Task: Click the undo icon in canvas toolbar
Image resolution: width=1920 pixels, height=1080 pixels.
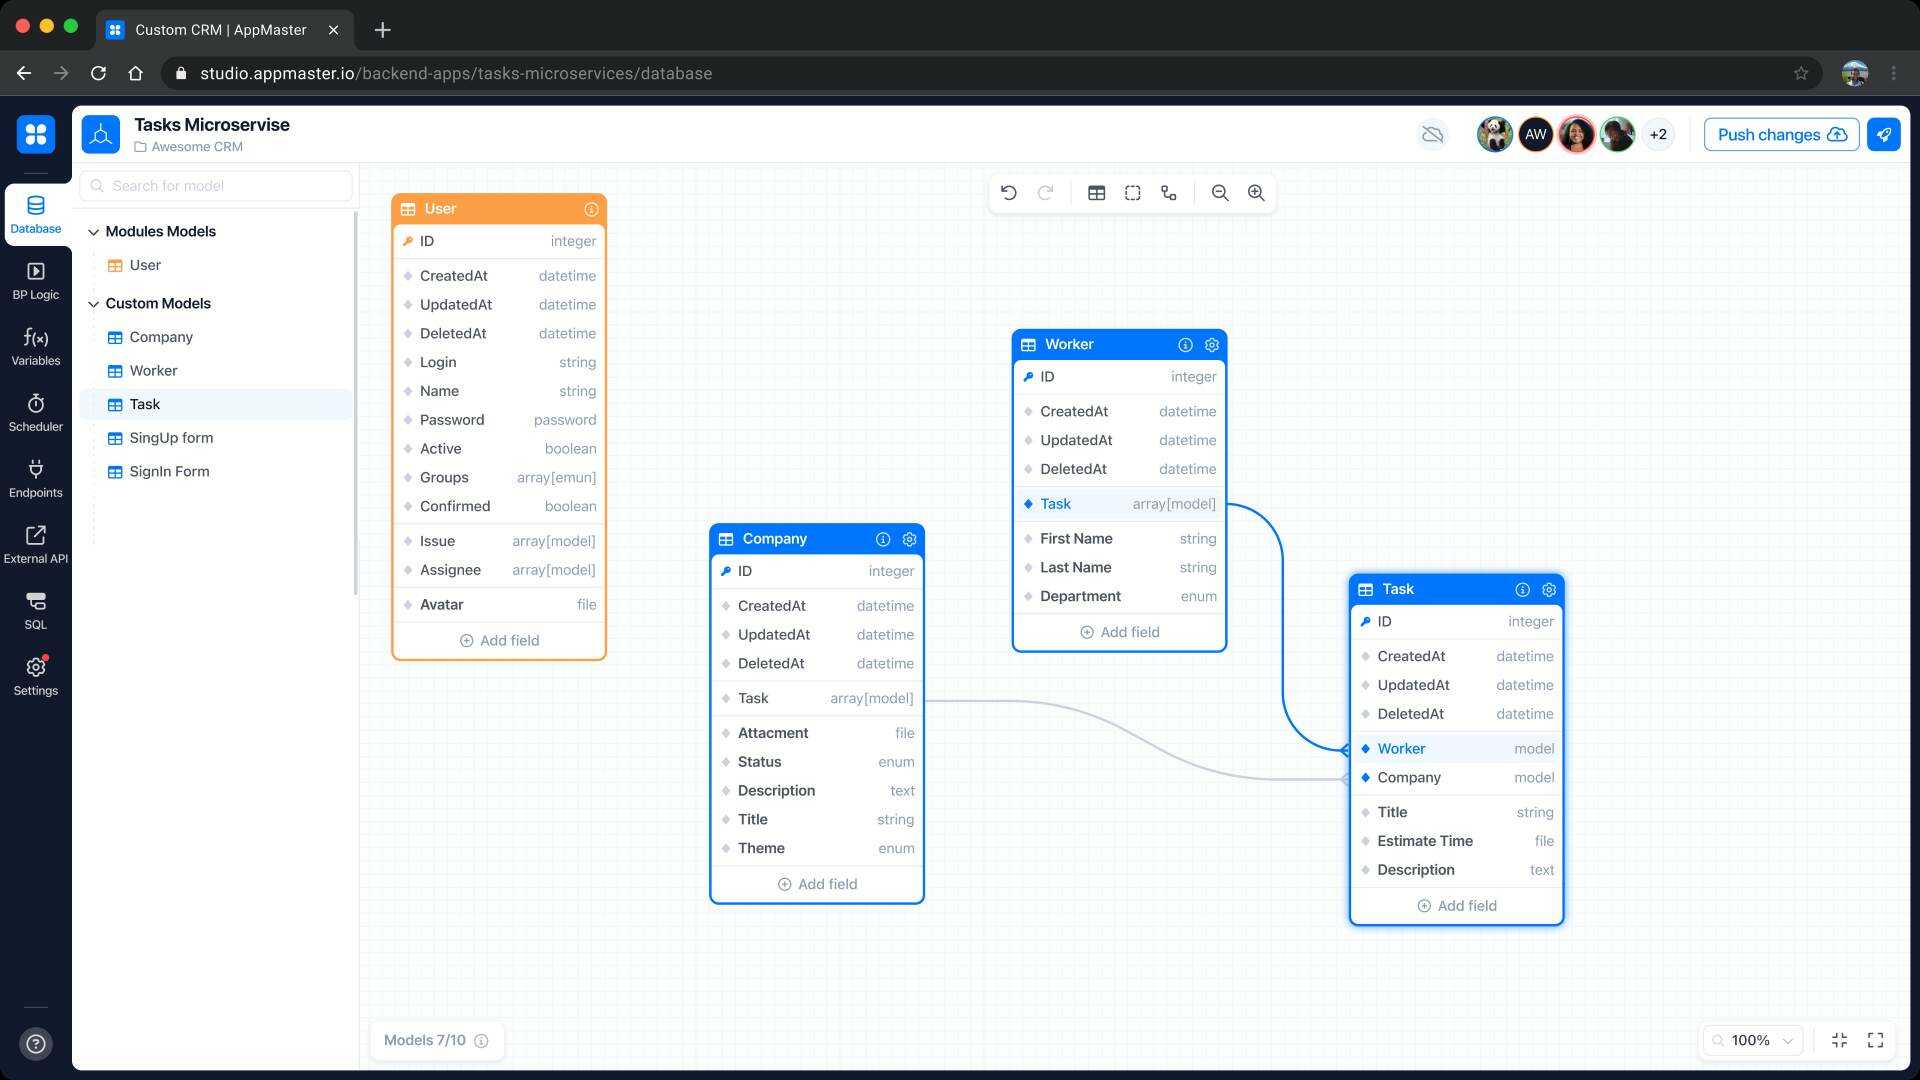Action: coord(1009,193)
